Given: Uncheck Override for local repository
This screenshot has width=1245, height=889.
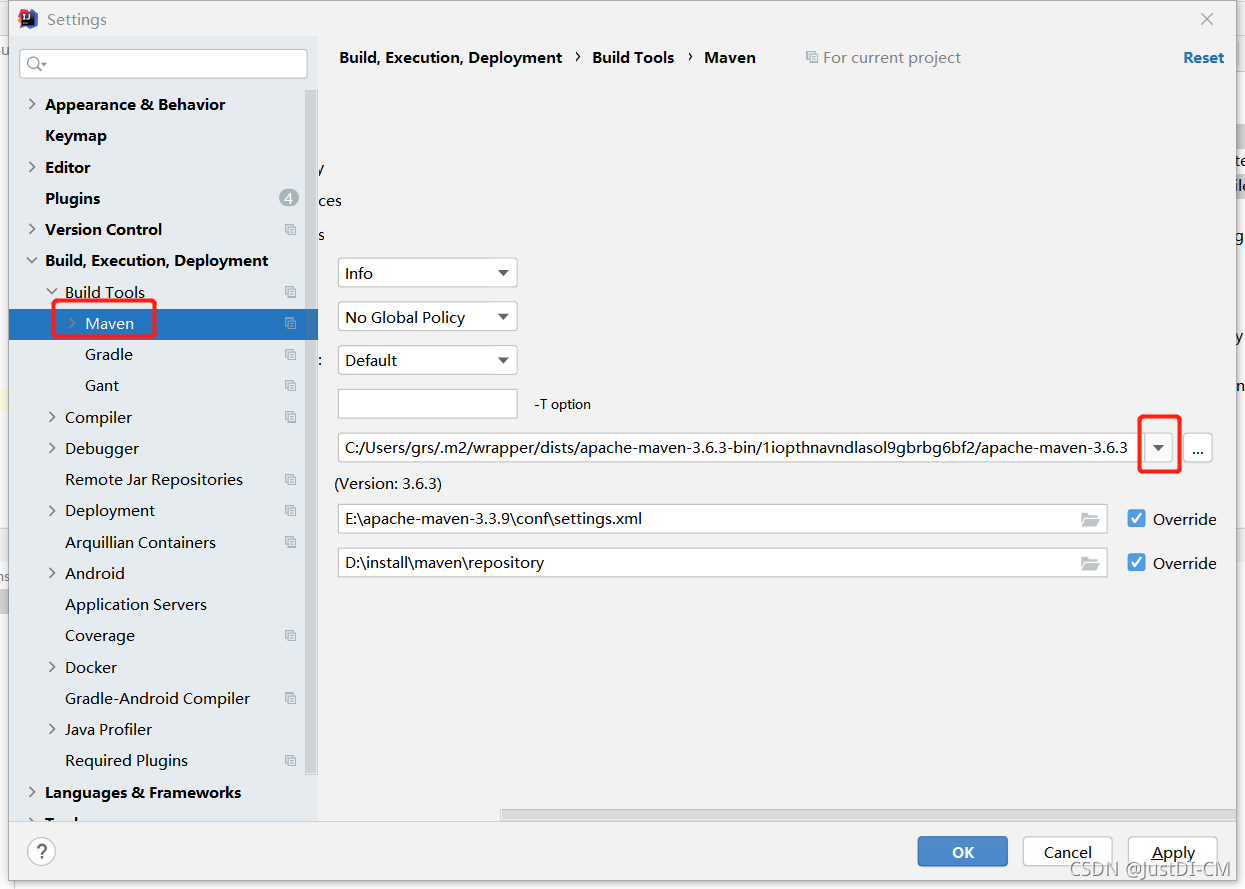Looking at the screenshot, I should click(x=1136, y=563).
